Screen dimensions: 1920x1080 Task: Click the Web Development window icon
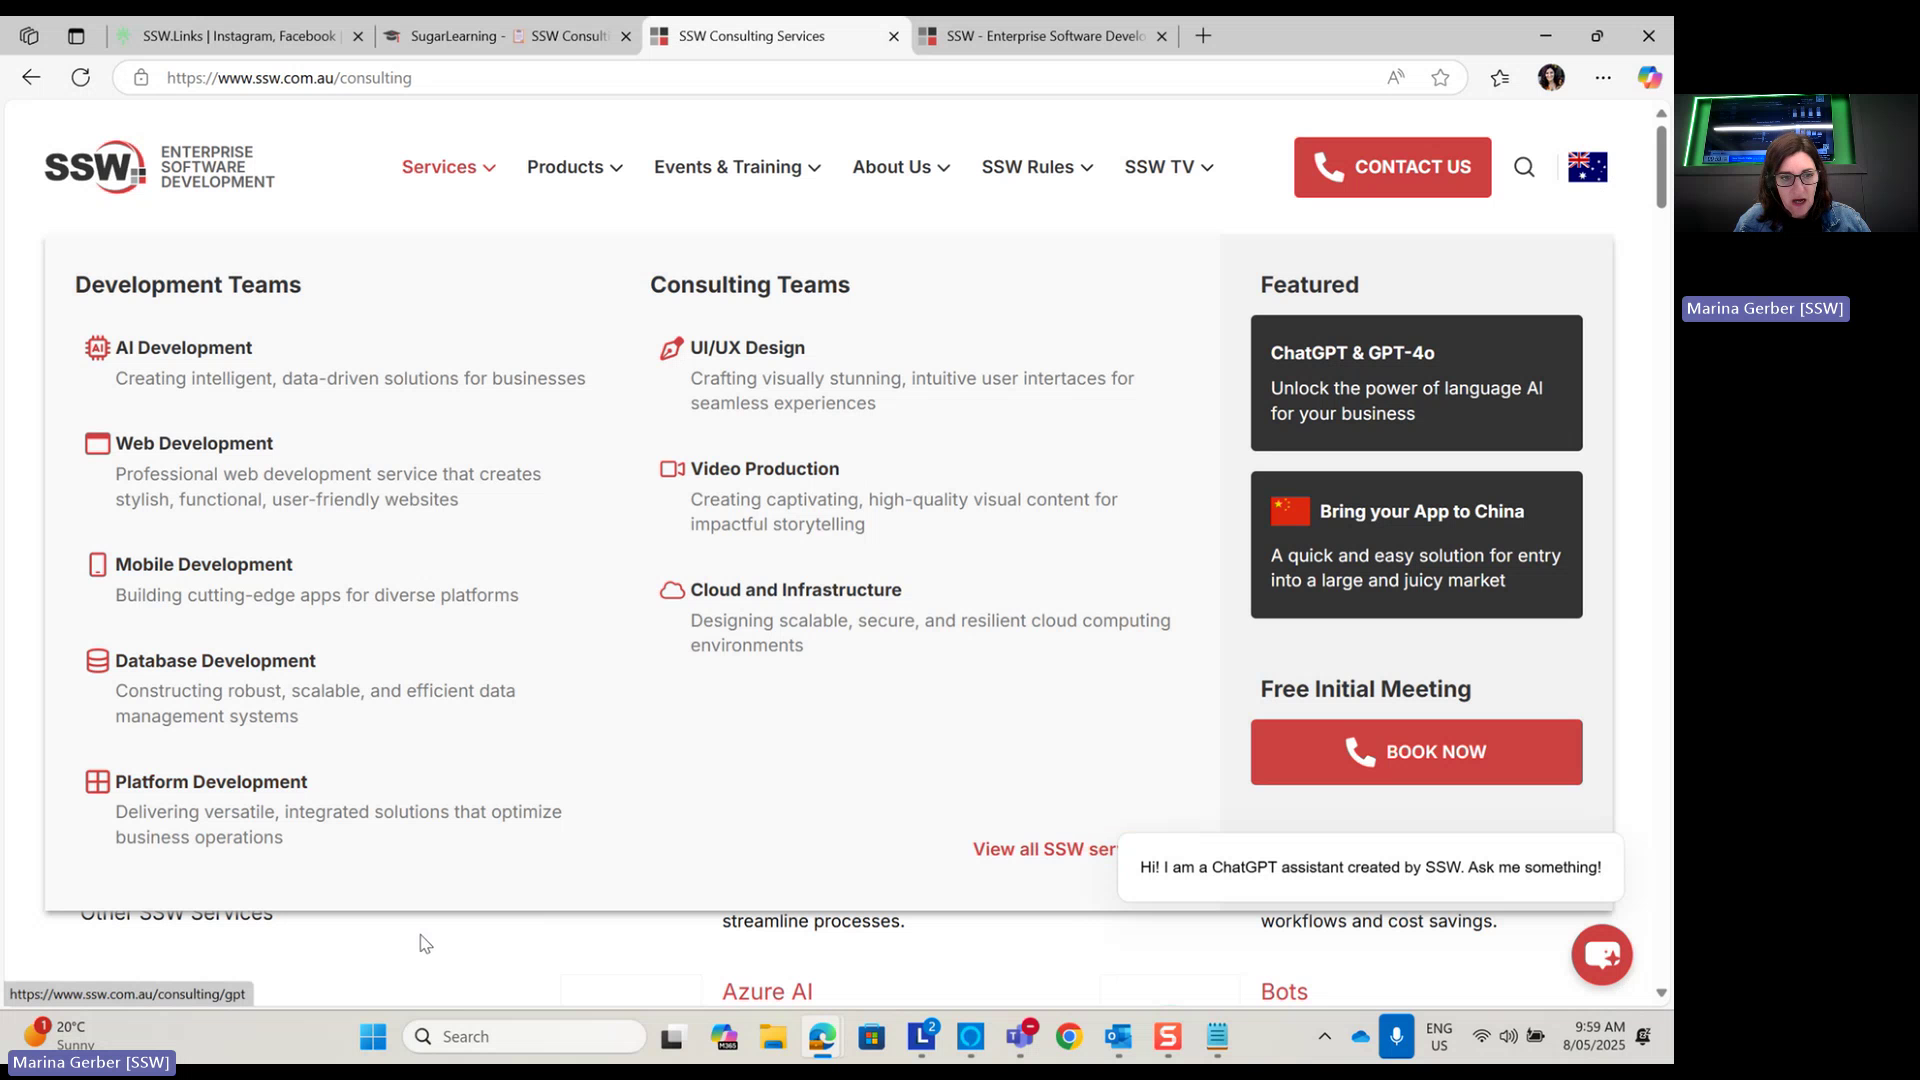(x=97, y=444)
